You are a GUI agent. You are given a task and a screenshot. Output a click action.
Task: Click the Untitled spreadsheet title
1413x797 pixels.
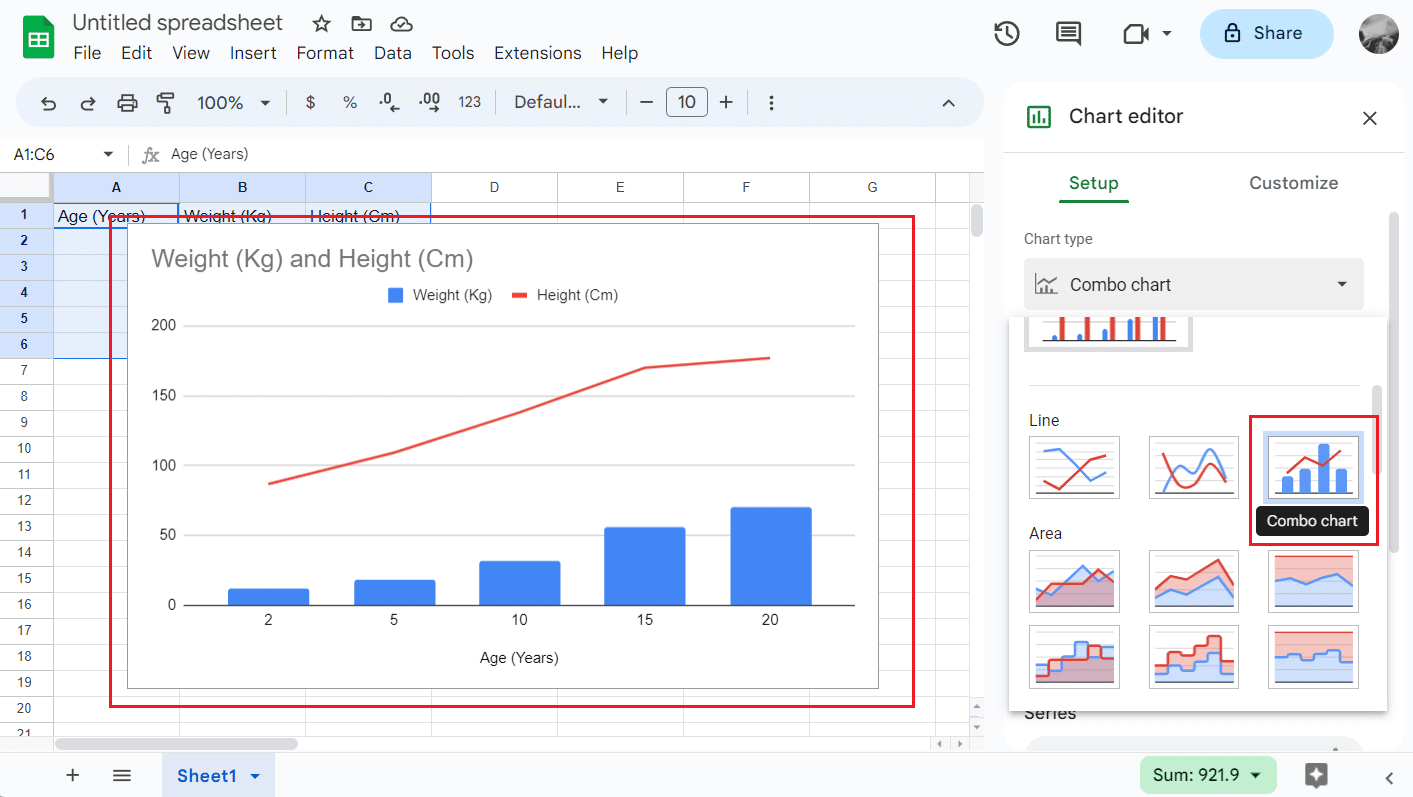pos(178,22)
